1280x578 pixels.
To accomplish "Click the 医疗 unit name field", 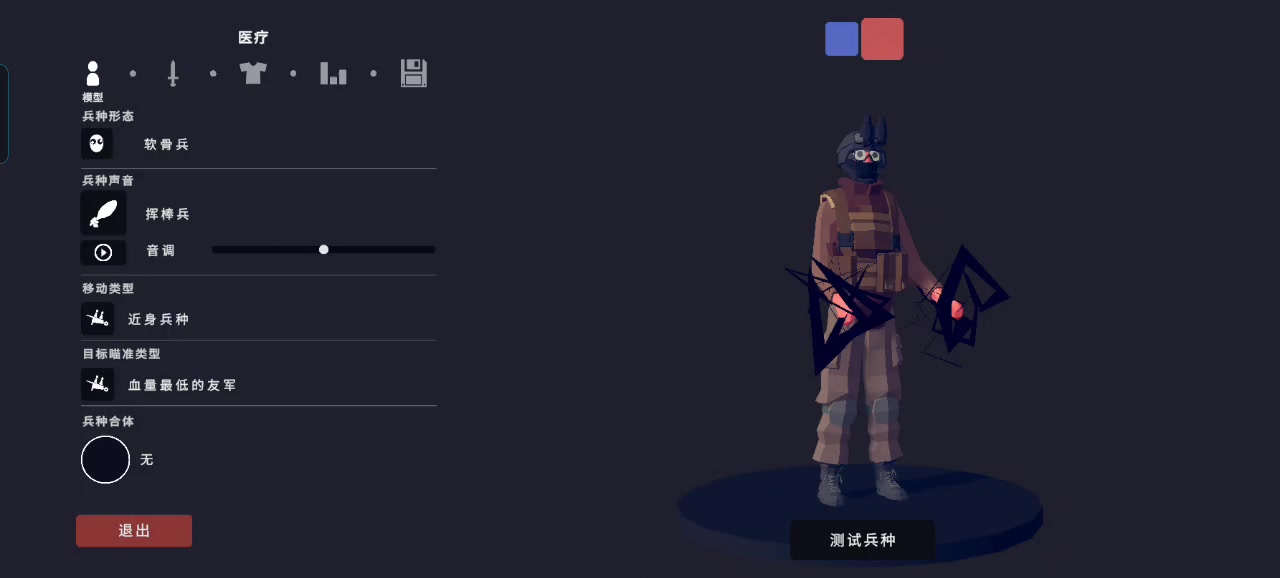I will coord(253,37).
